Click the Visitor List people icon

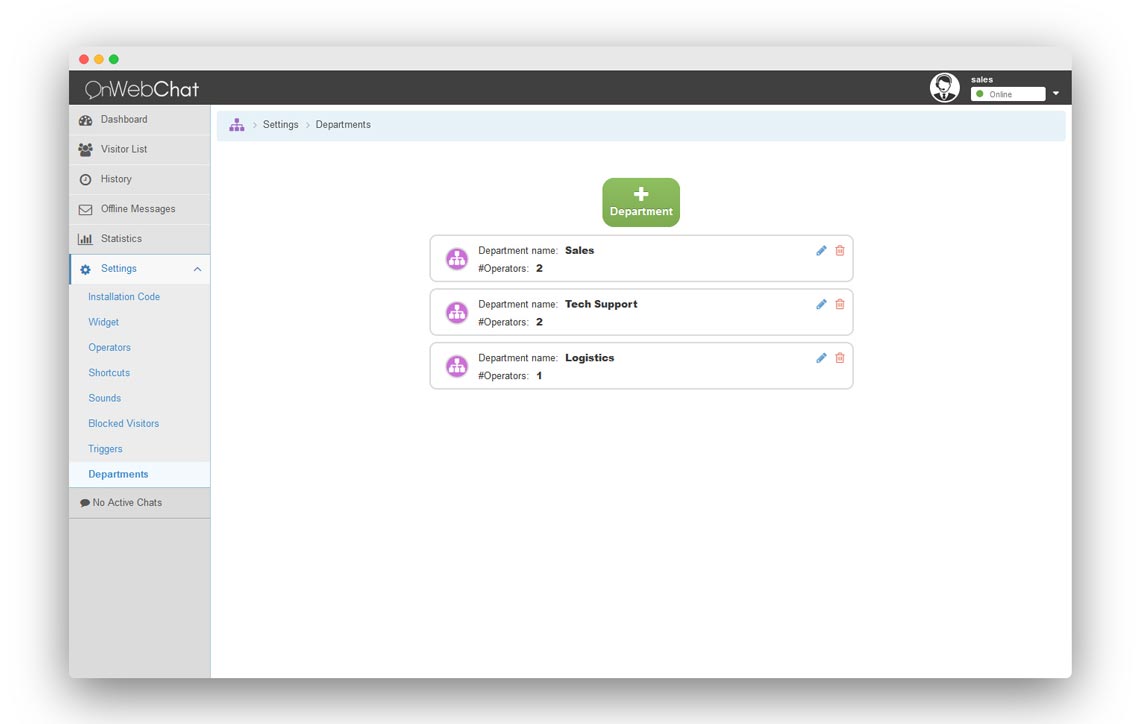click(85, 149)
